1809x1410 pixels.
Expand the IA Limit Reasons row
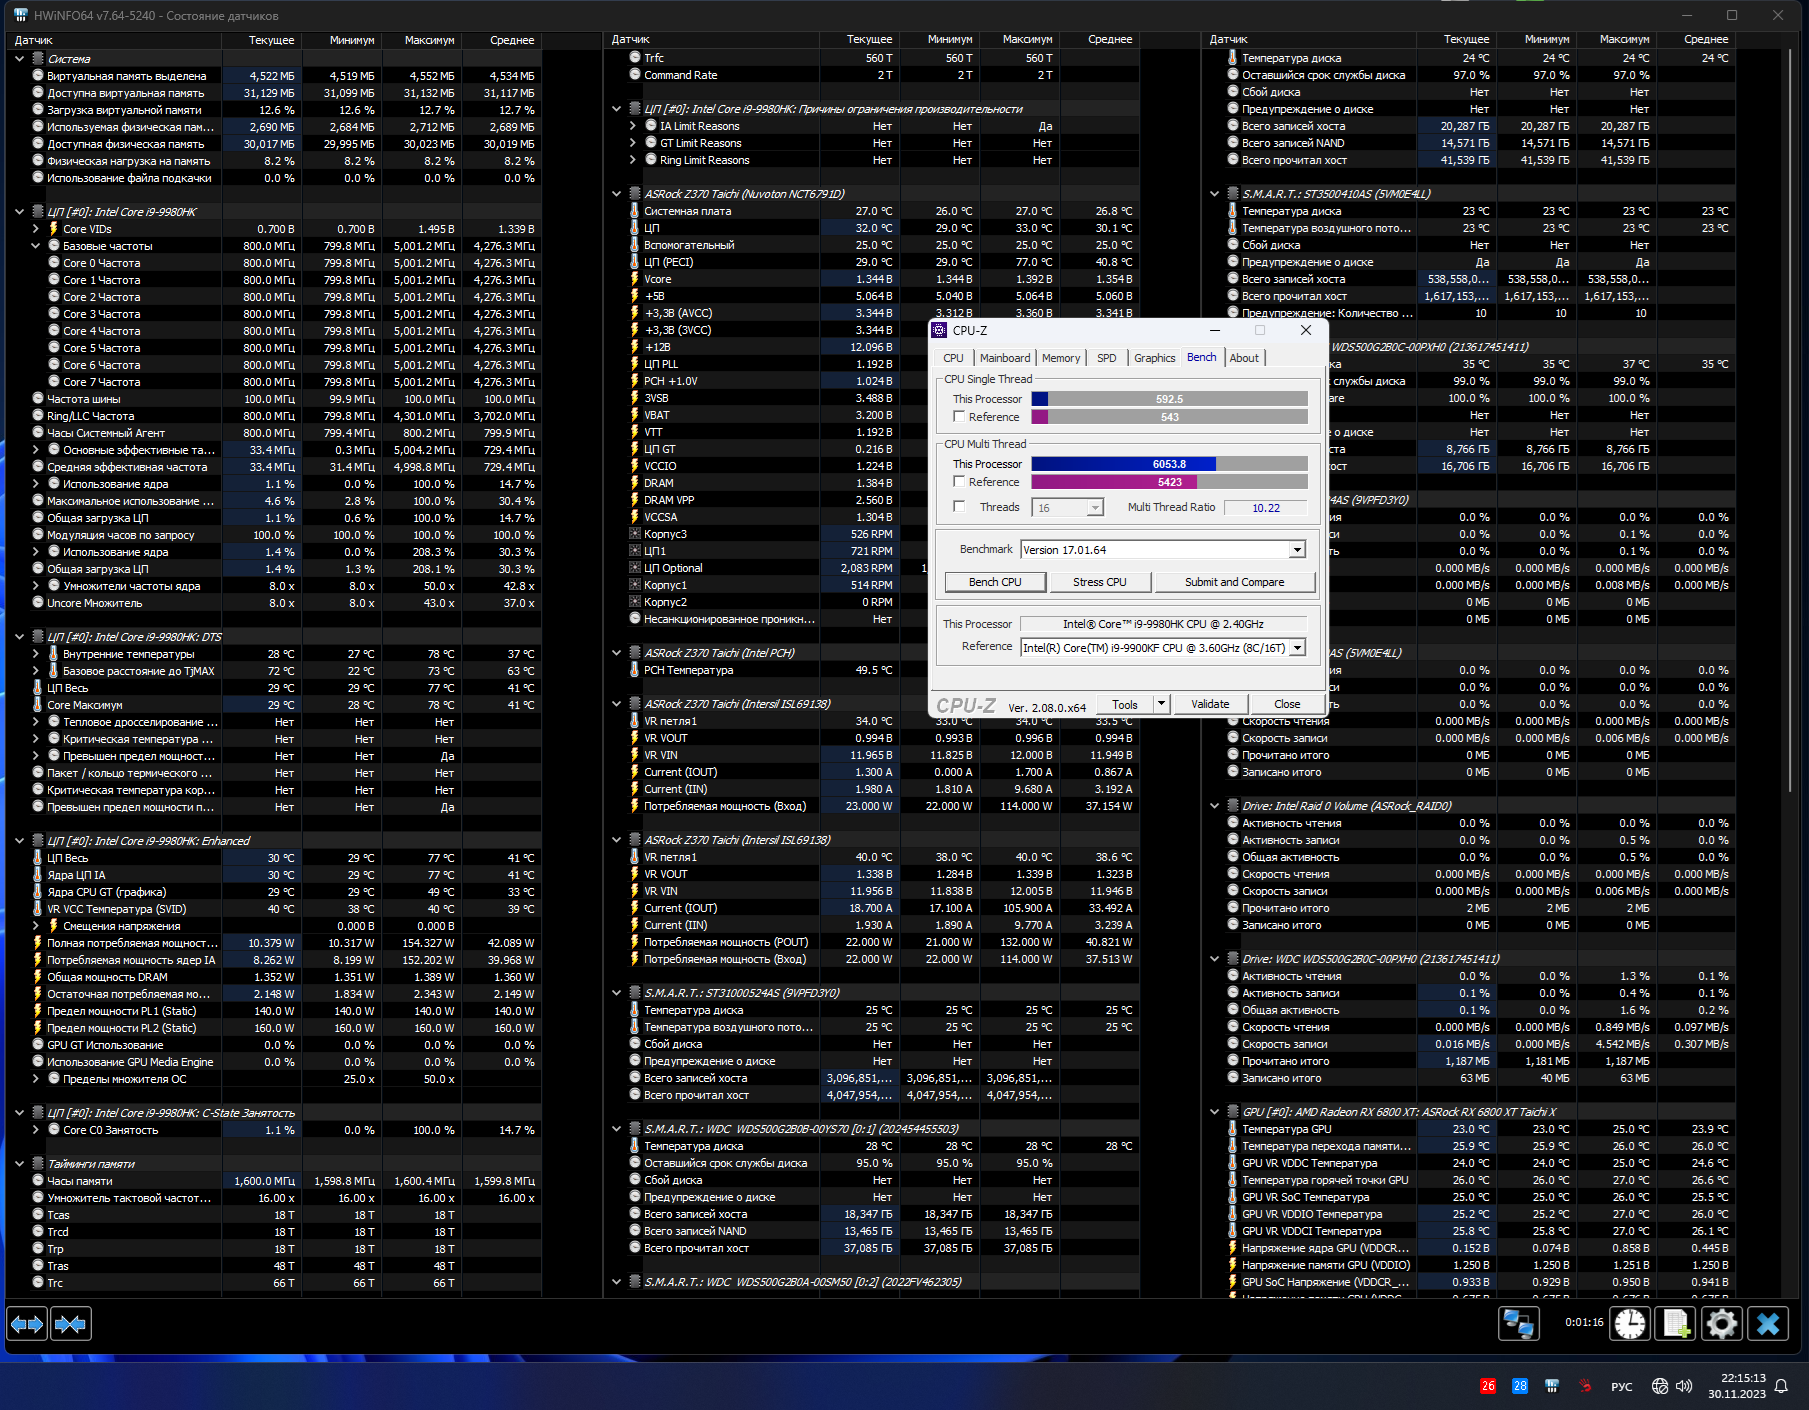point(633,126)
